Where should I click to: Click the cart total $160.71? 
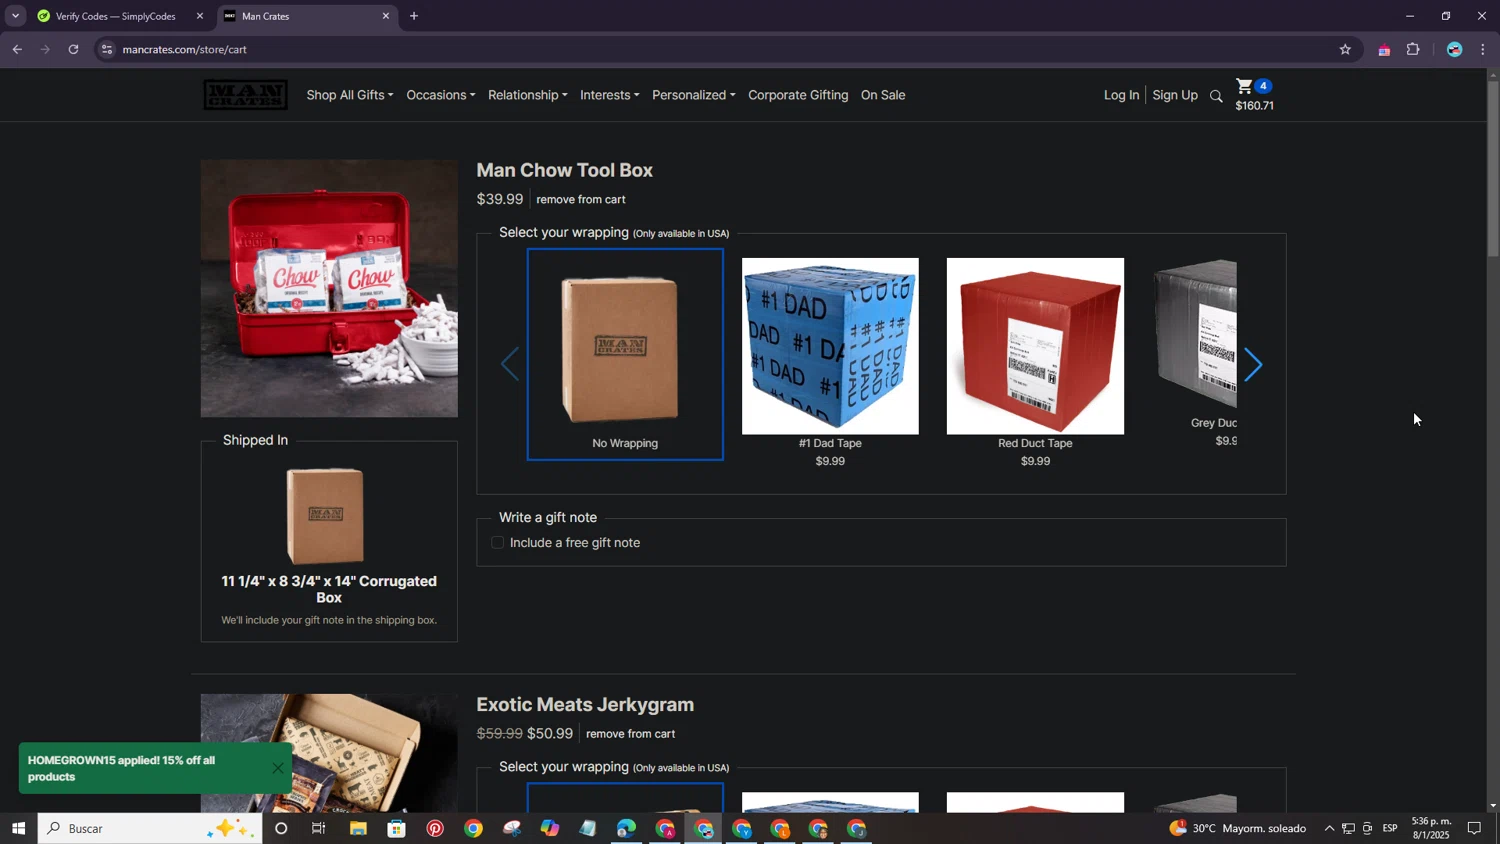[x=1254, y=106]
